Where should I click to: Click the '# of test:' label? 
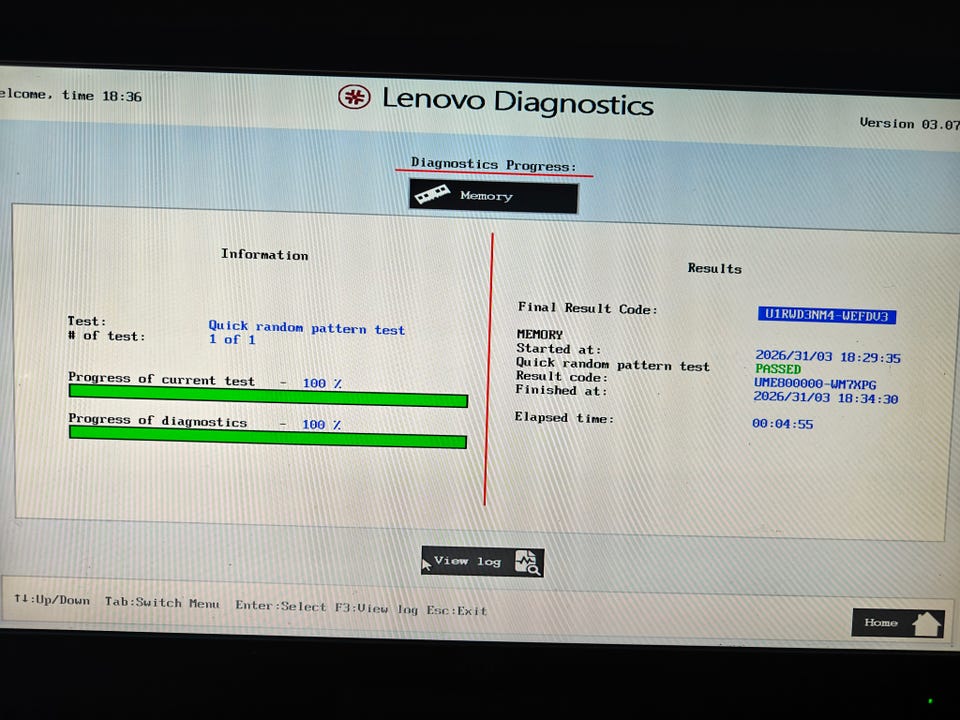coord(107,336)
